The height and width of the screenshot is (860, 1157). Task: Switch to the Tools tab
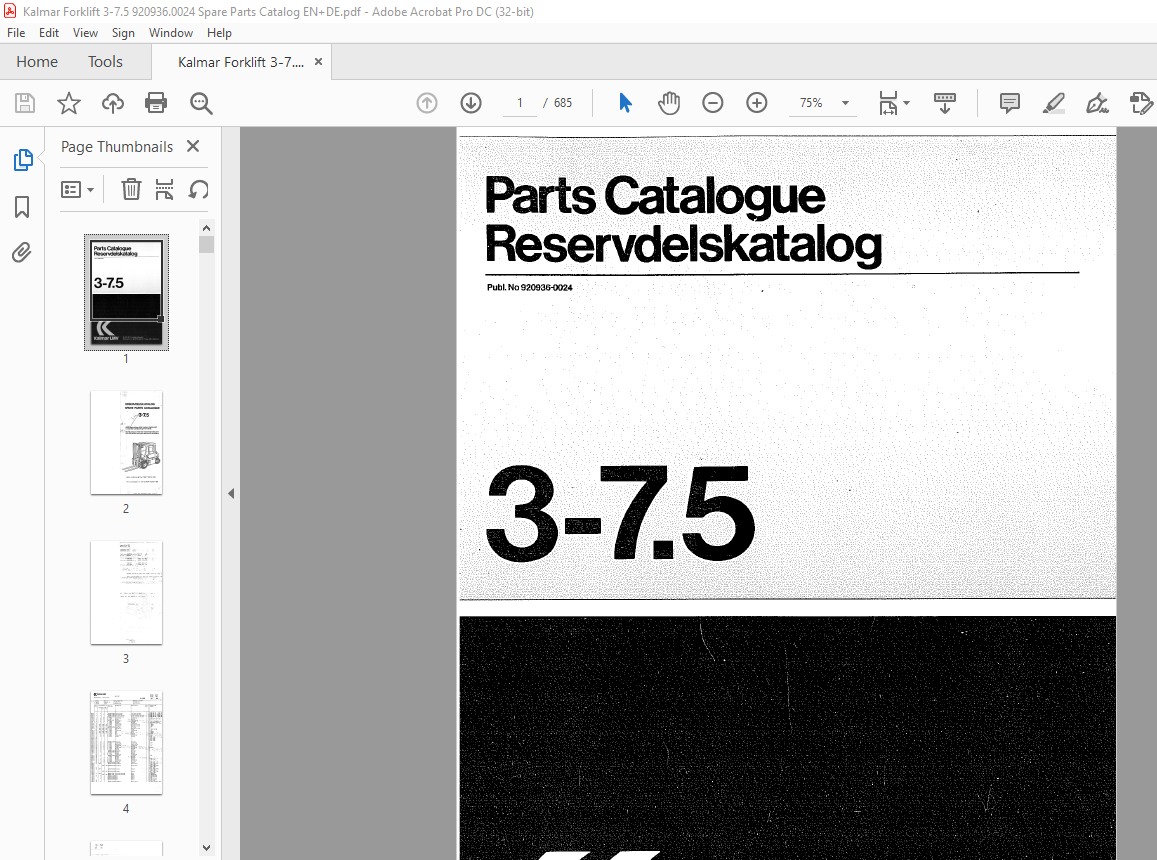(x=106, y=62)
